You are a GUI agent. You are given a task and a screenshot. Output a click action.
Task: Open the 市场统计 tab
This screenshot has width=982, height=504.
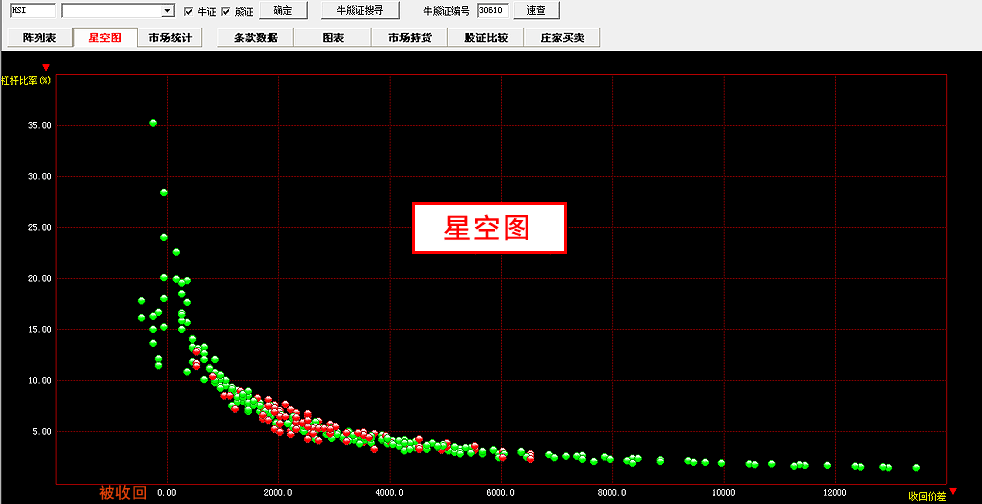(170, 38)
